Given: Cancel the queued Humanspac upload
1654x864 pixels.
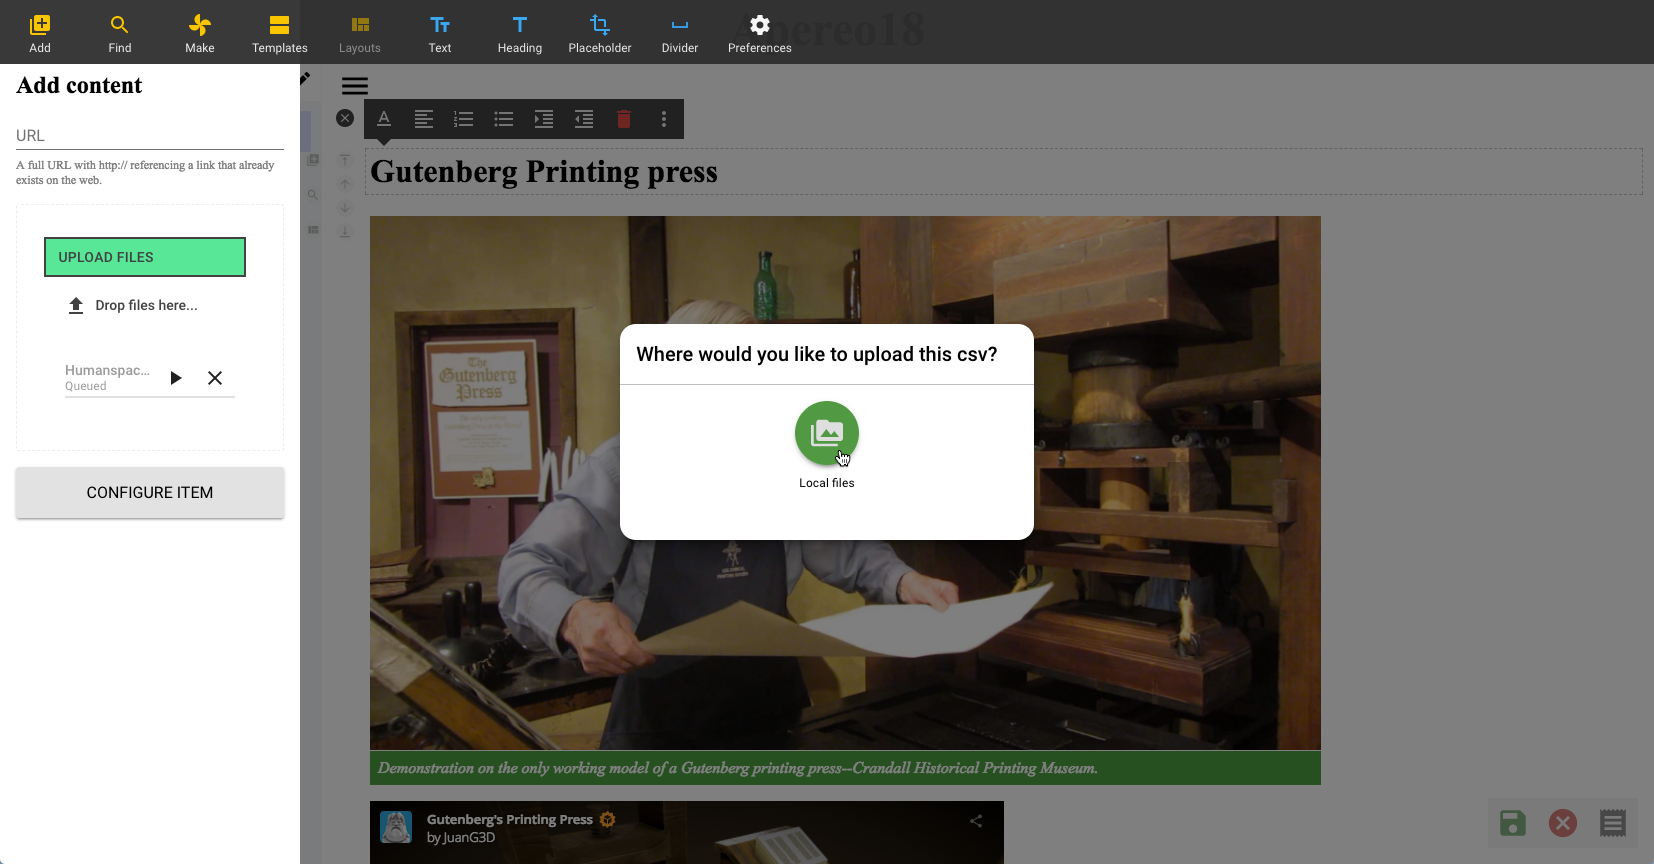Looking at the screenshot, I should click(x=215, y=378).
